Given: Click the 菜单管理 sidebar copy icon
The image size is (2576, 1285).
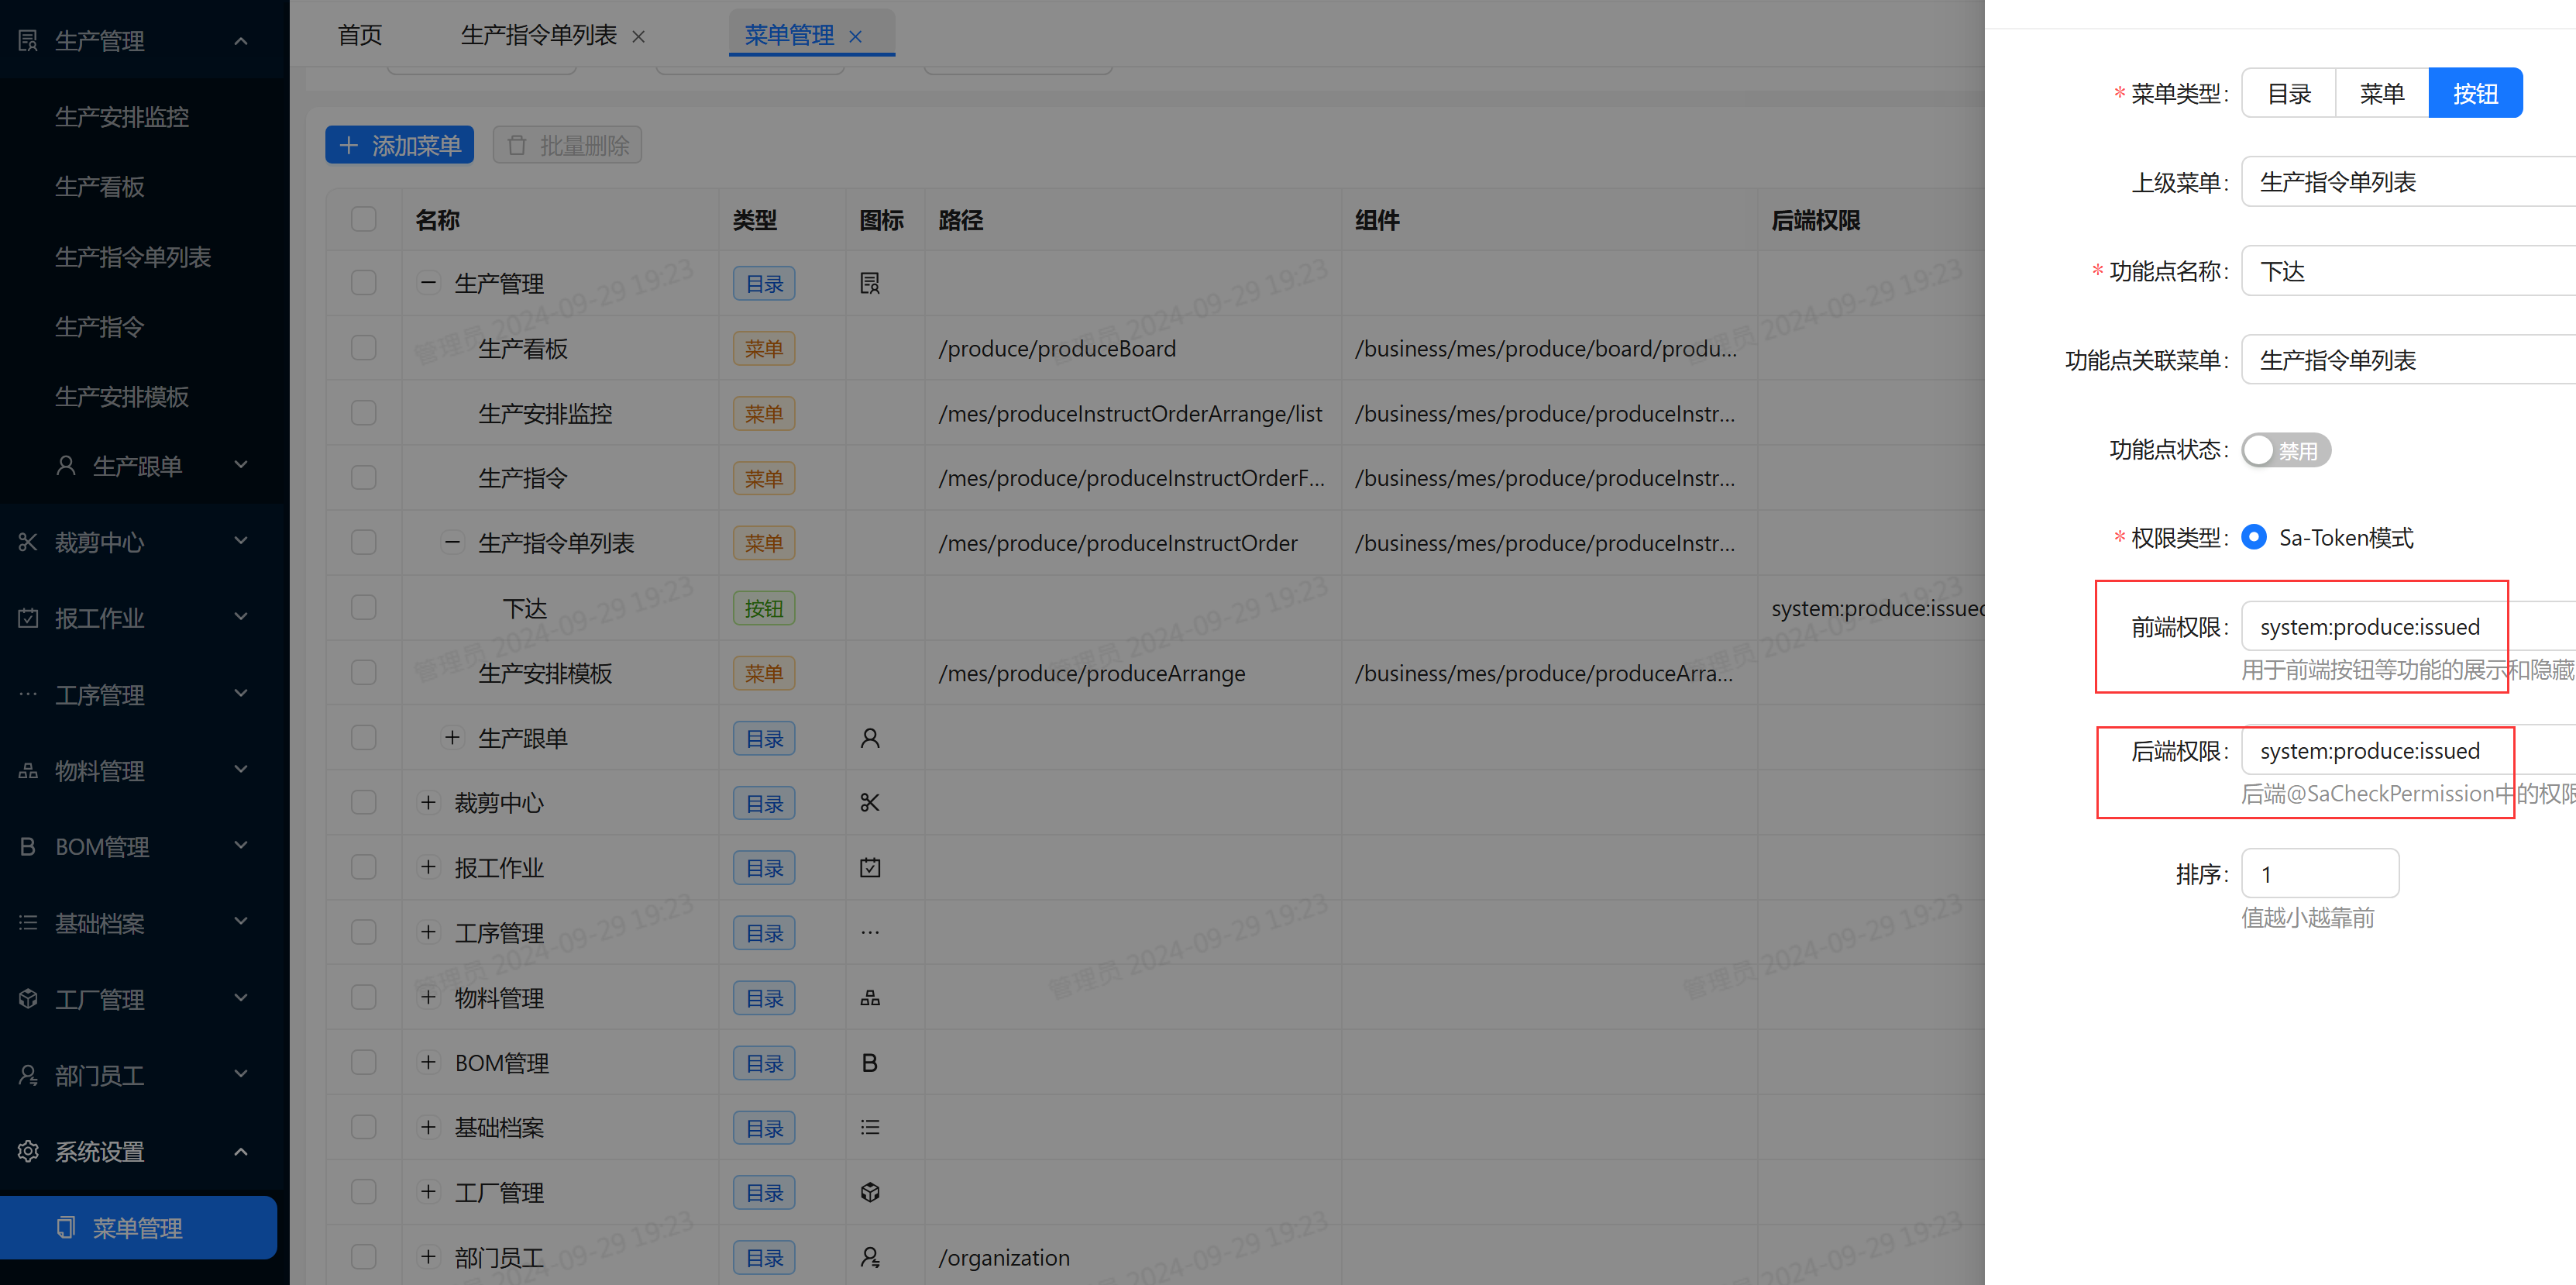Looking at the screenshot, I should click(x=66, y=1227).
